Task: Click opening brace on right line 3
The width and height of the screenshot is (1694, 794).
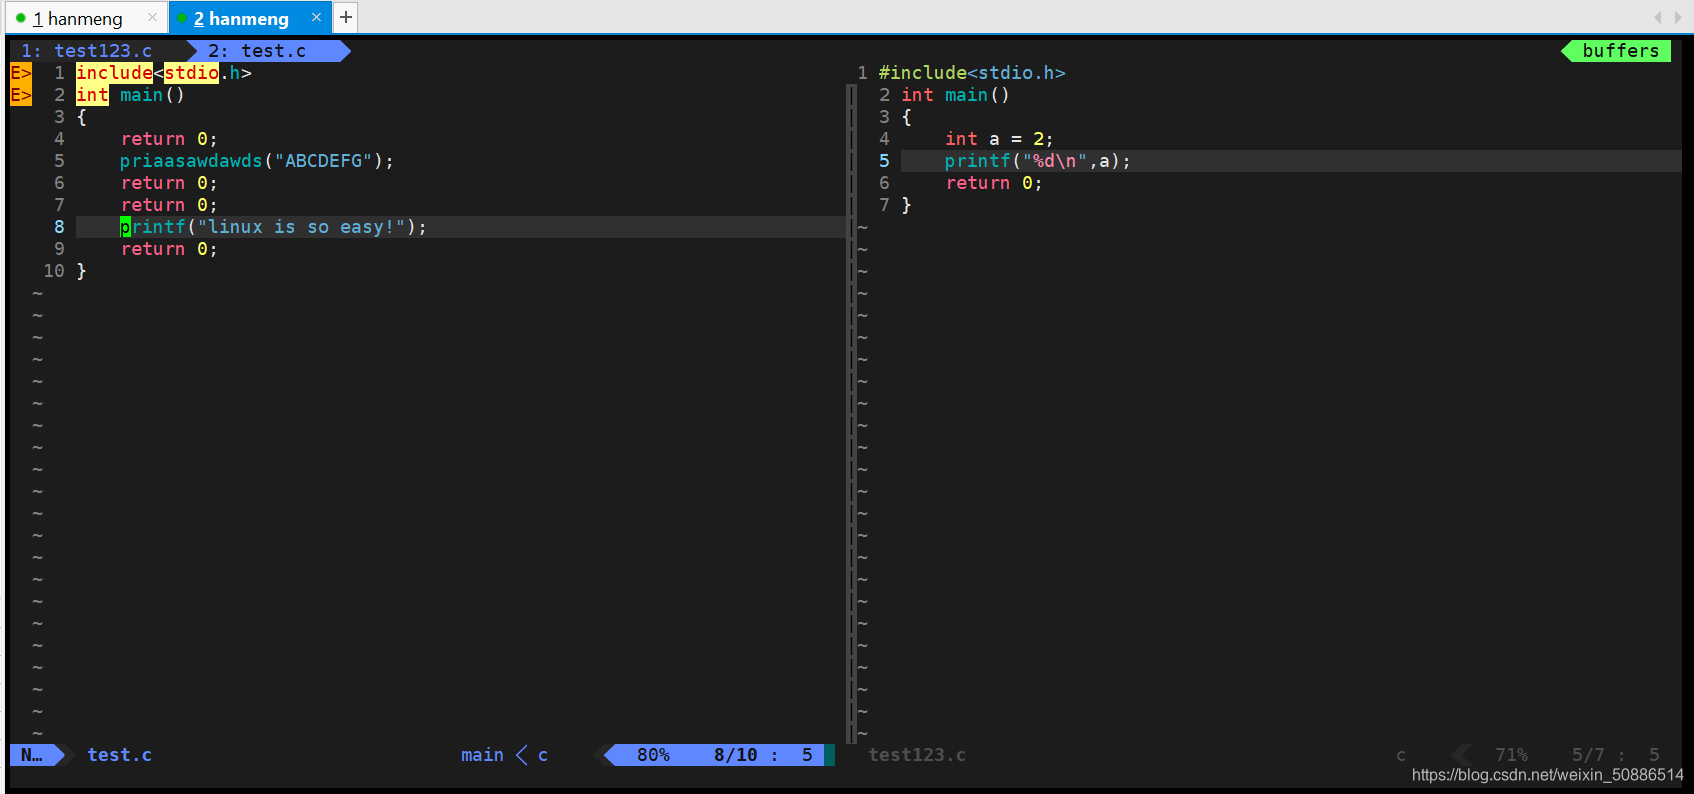Action: 906,117
